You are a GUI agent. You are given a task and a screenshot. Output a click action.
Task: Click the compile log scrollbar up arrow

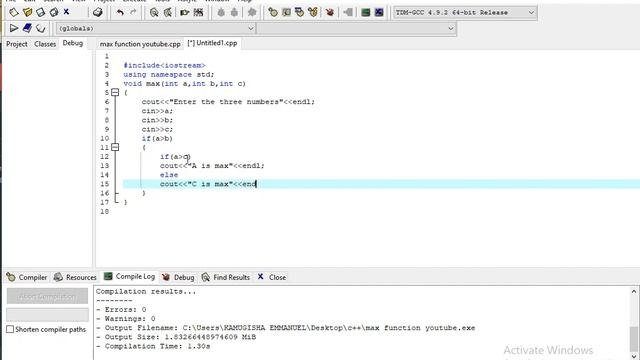point(633,291)
